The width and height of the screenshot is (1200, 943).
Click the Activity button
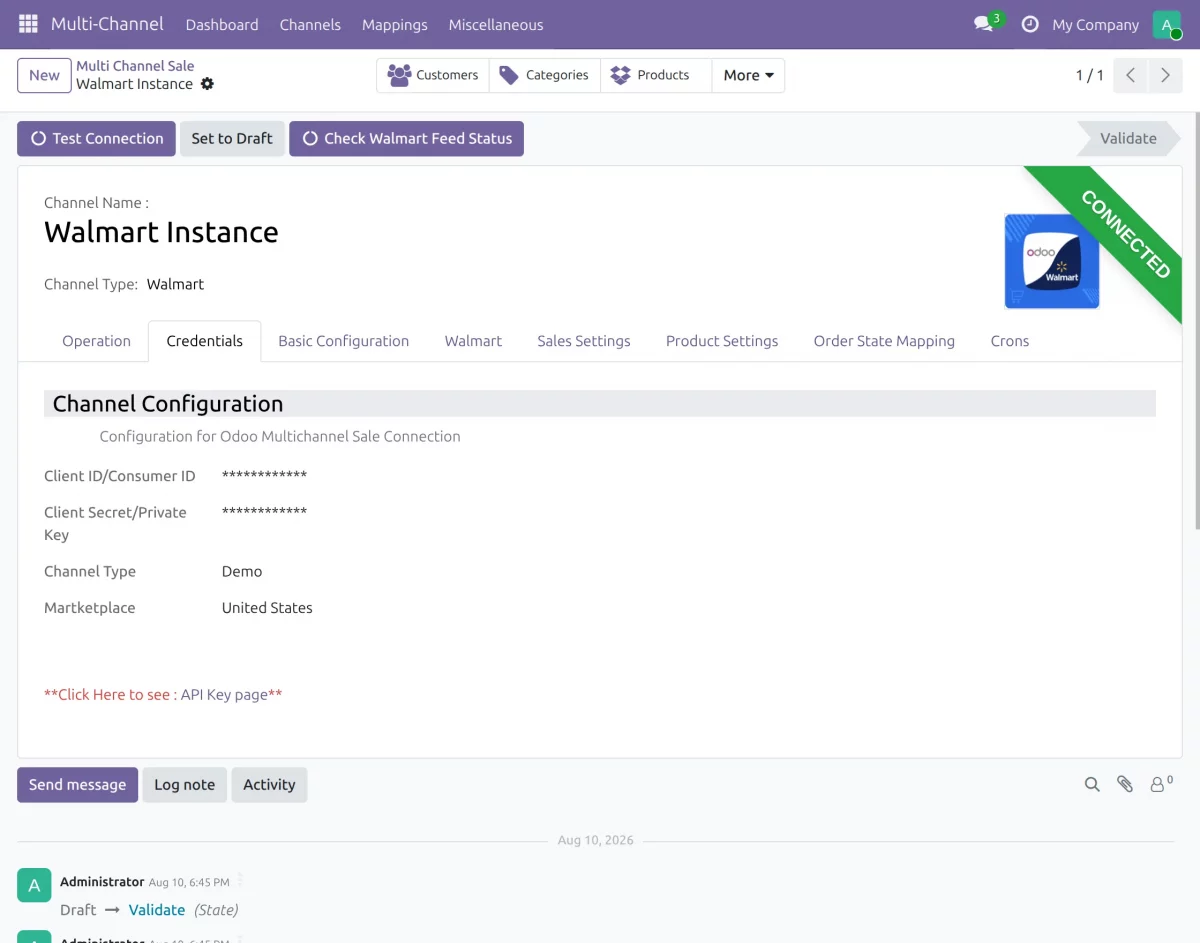pyautogui.click(x=269, y=785)
